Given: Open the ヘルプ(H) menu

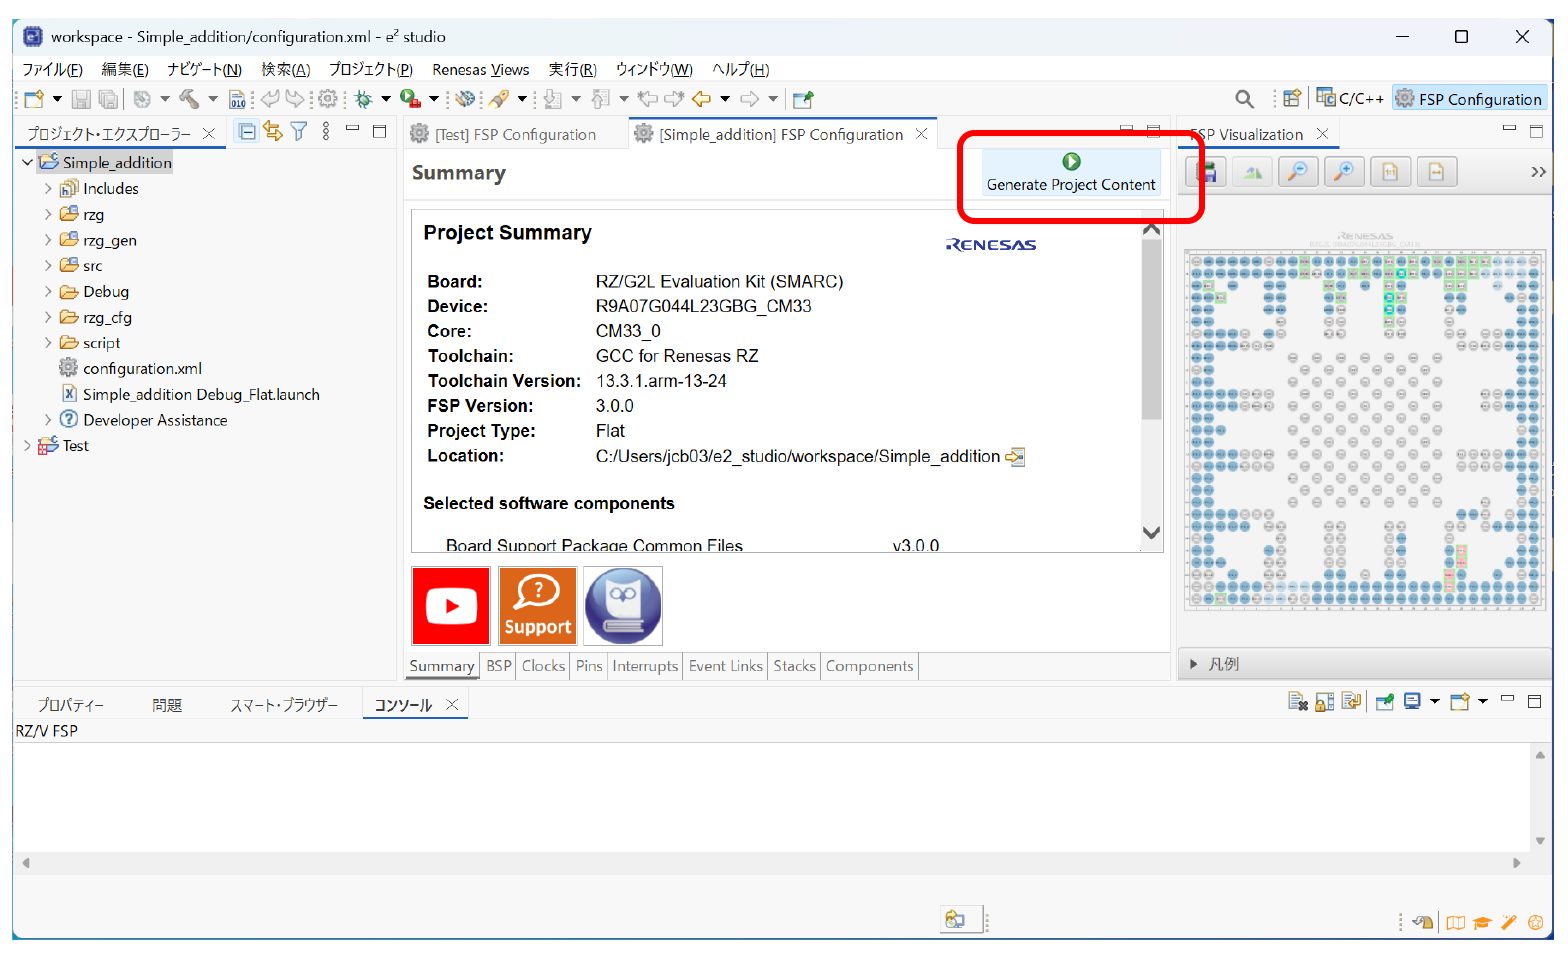Looking at the screenshot, I should tap(740, 69).
